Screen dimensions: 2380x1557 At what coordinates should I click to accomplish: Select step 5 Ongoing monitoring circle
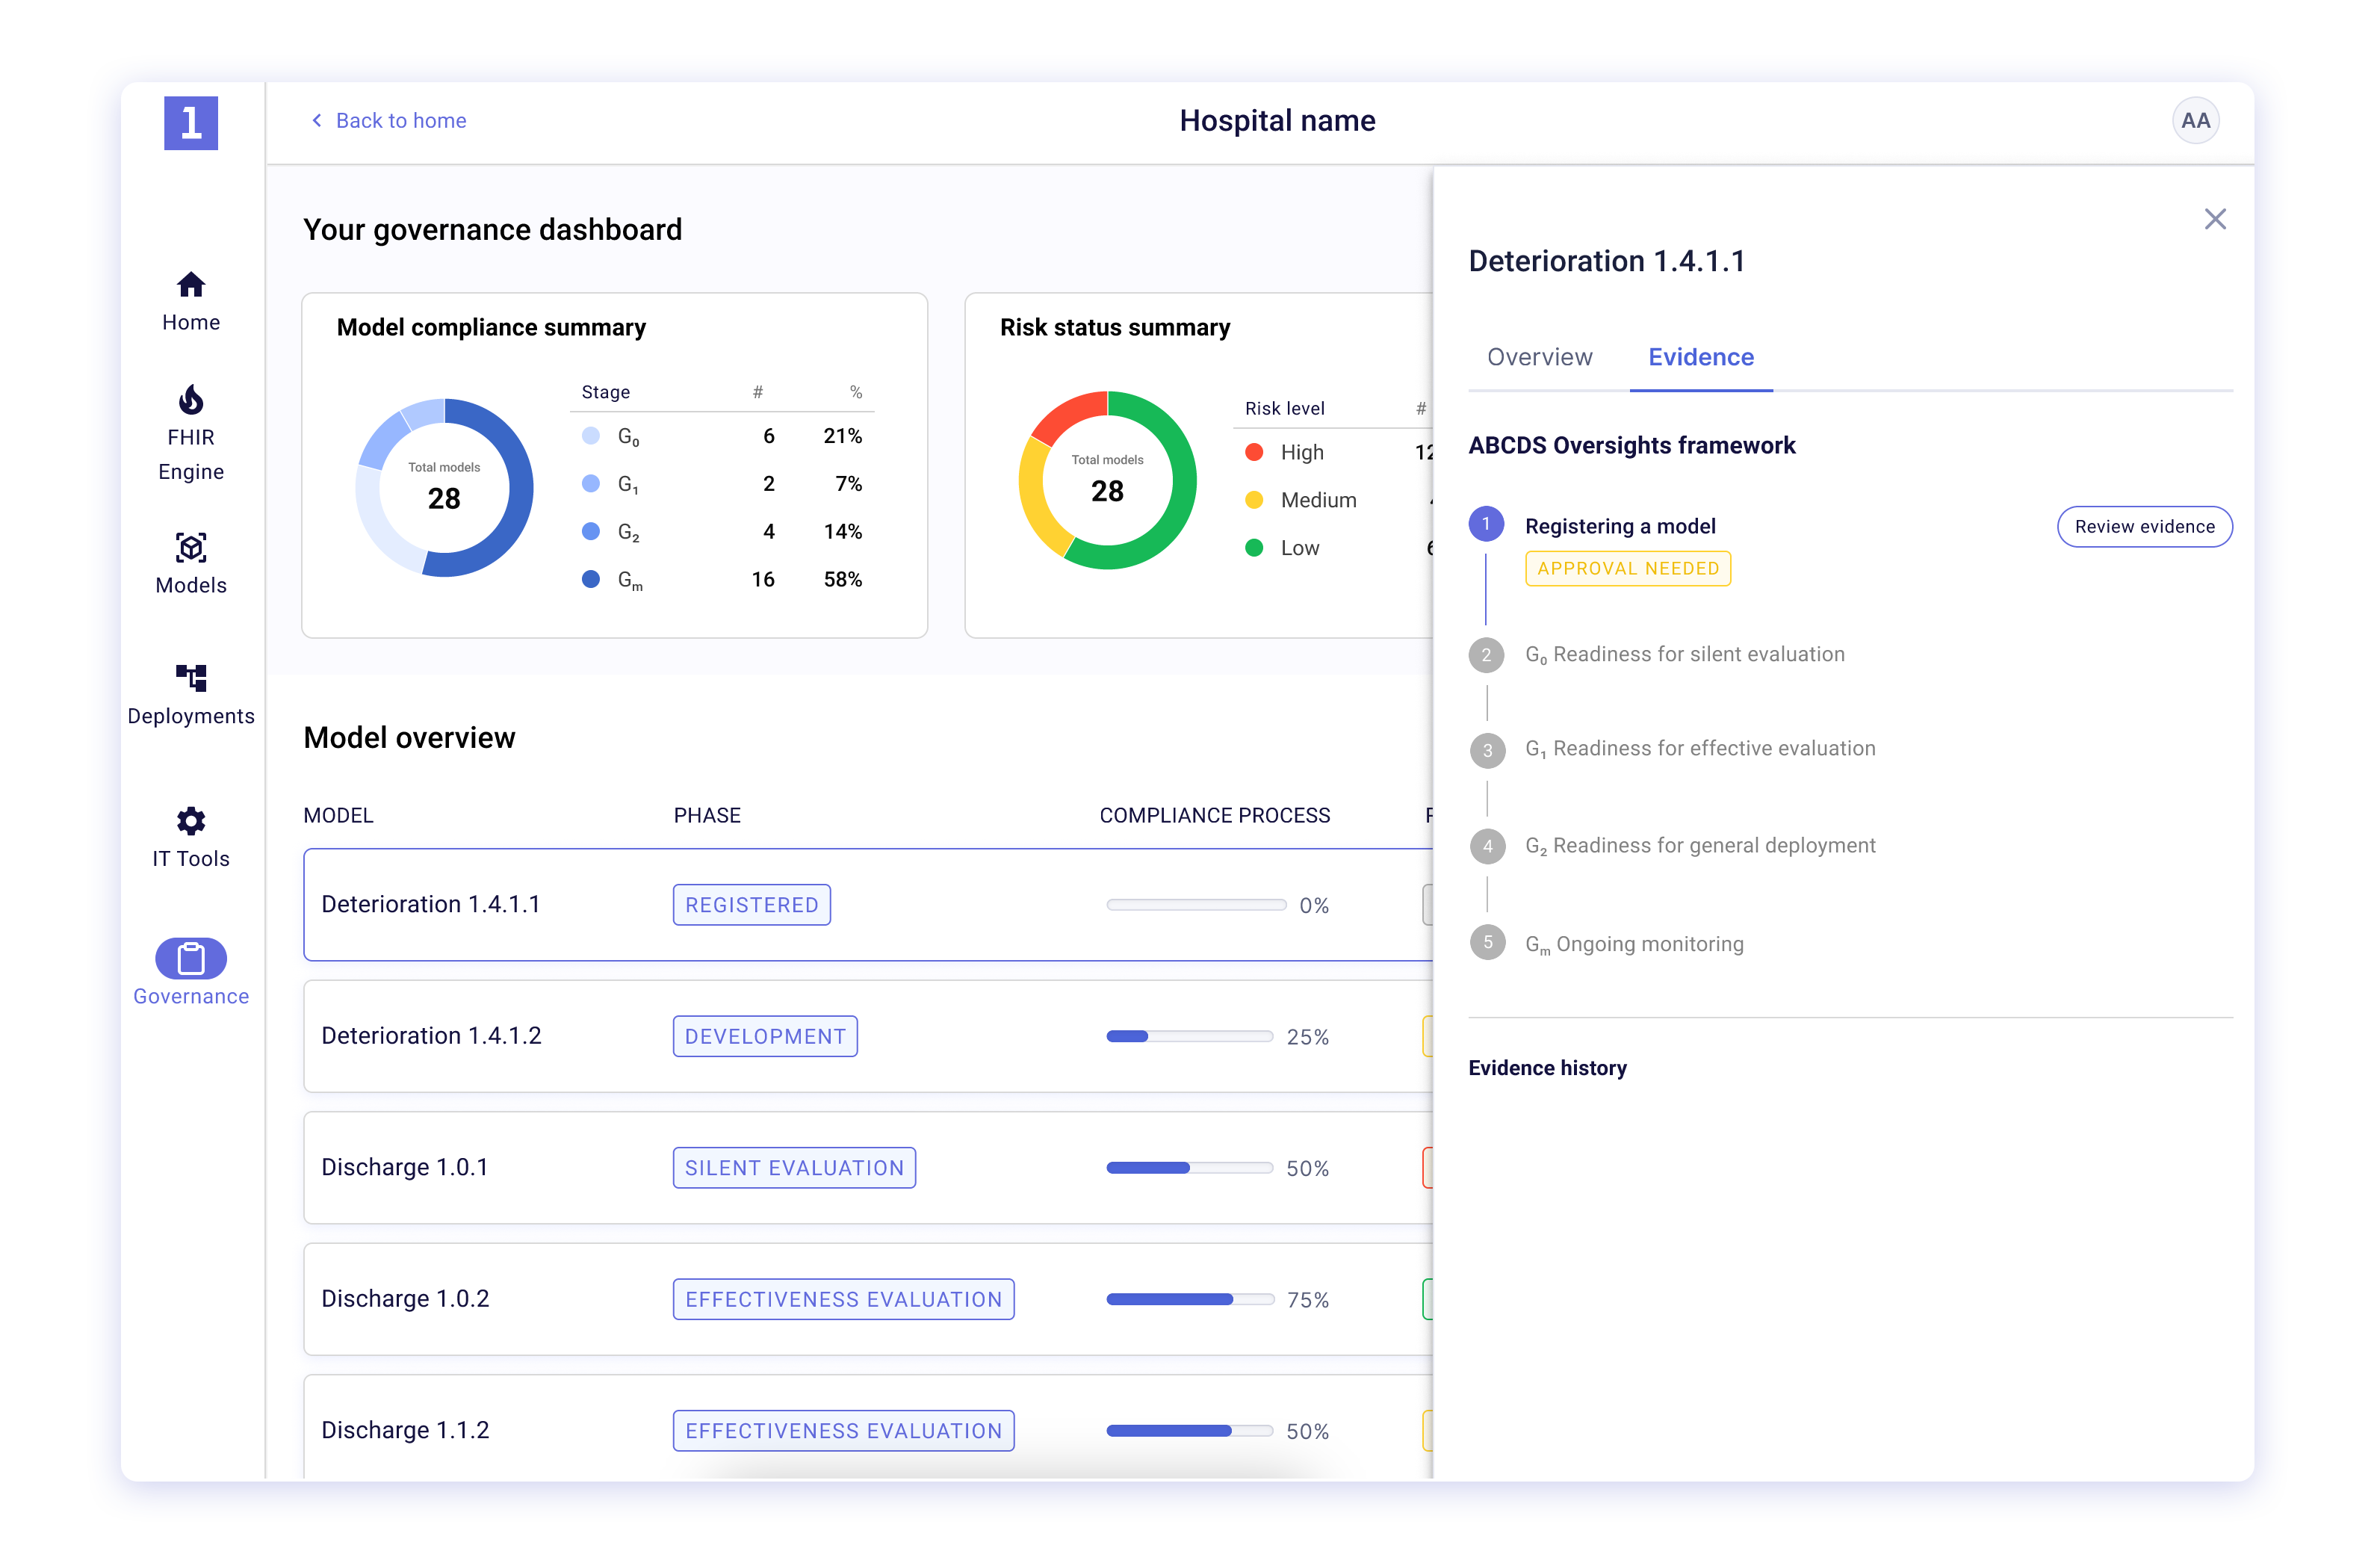coord(1487,942)
